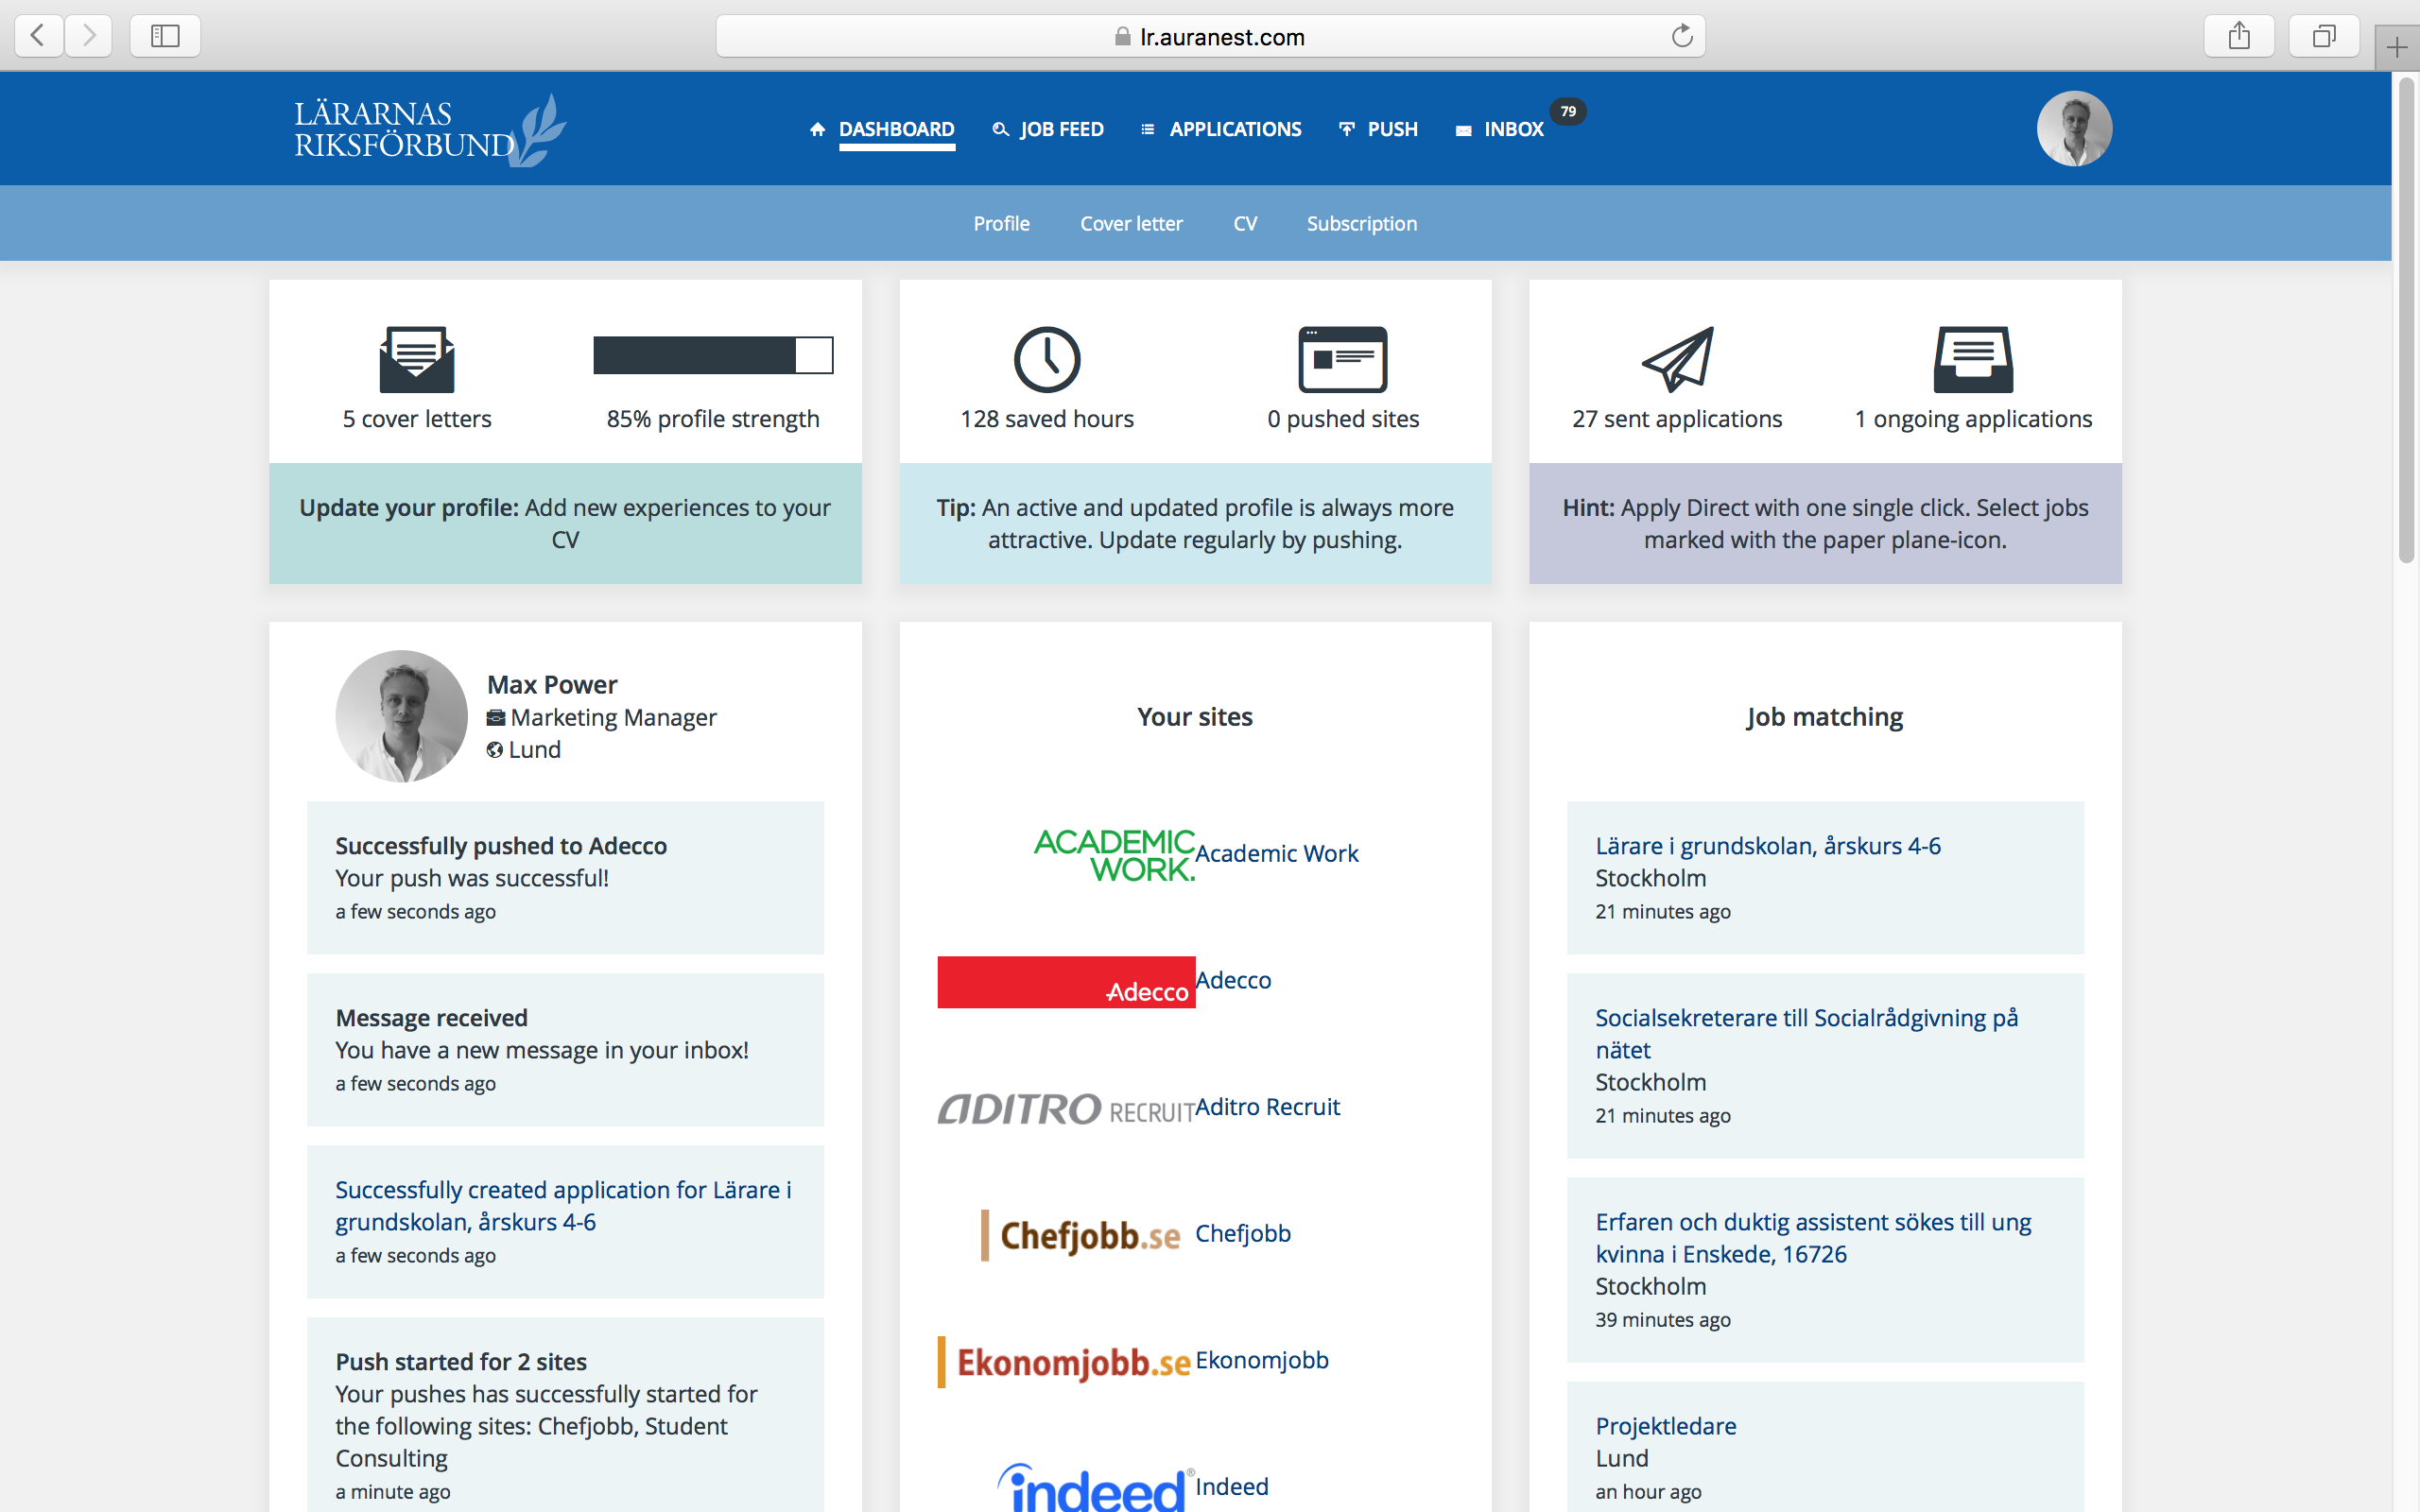Click the pushed sites browser icon

click(x=1342, y=359)
